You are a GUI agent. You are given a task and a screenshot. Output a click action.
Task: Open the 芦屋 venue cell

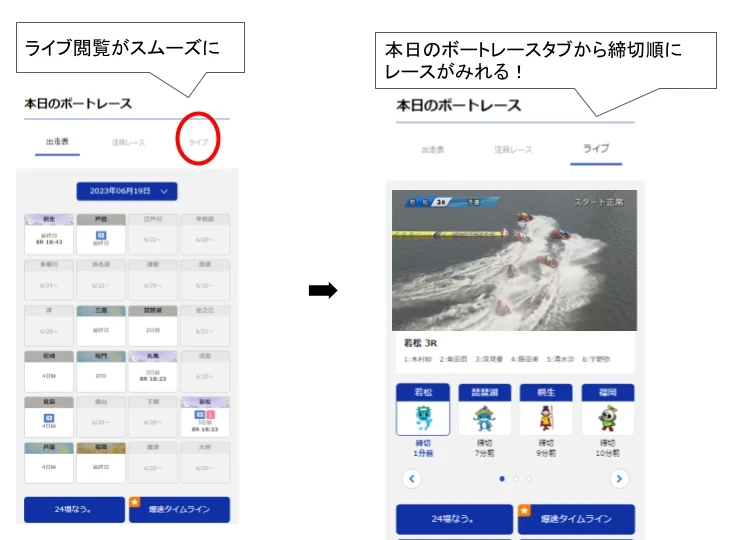49,462
